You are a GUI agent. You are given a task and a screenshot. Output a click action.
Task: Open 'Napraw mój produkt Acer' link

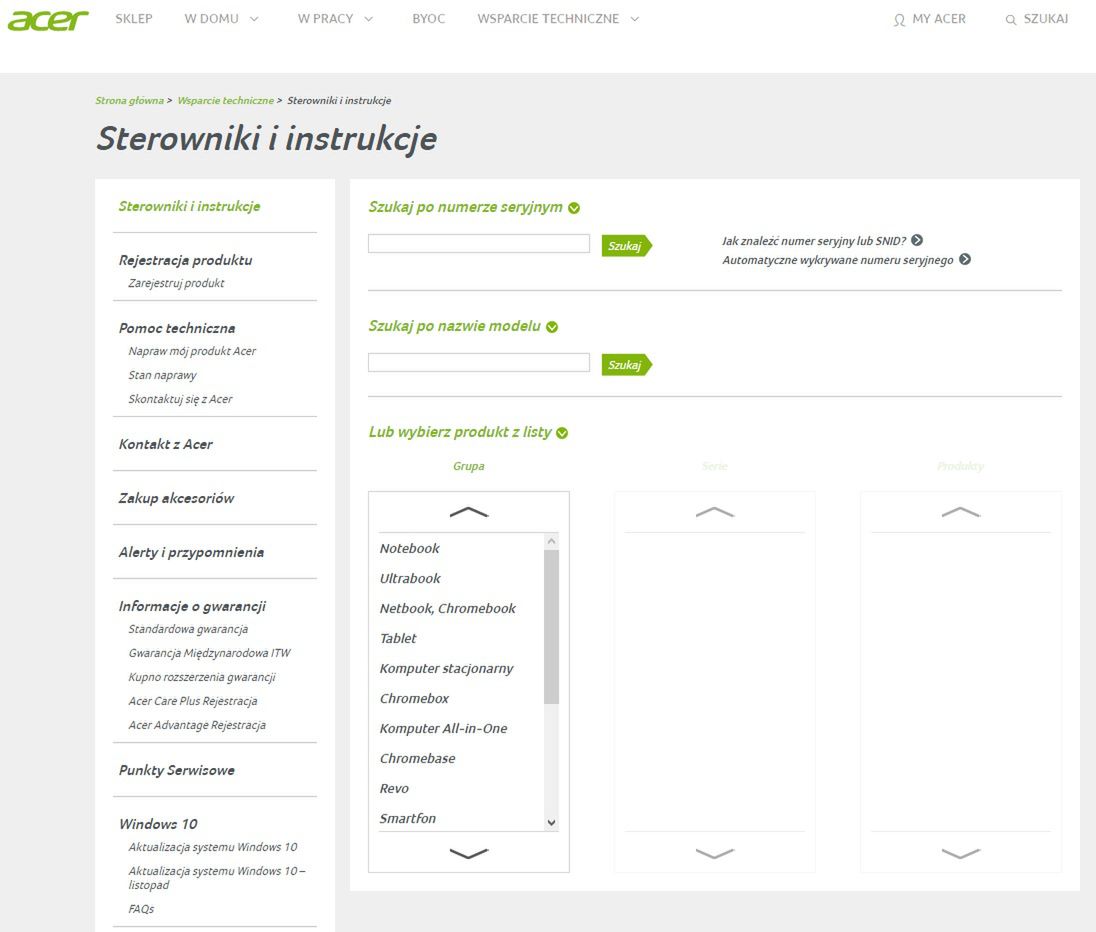(x=192, y=351)
